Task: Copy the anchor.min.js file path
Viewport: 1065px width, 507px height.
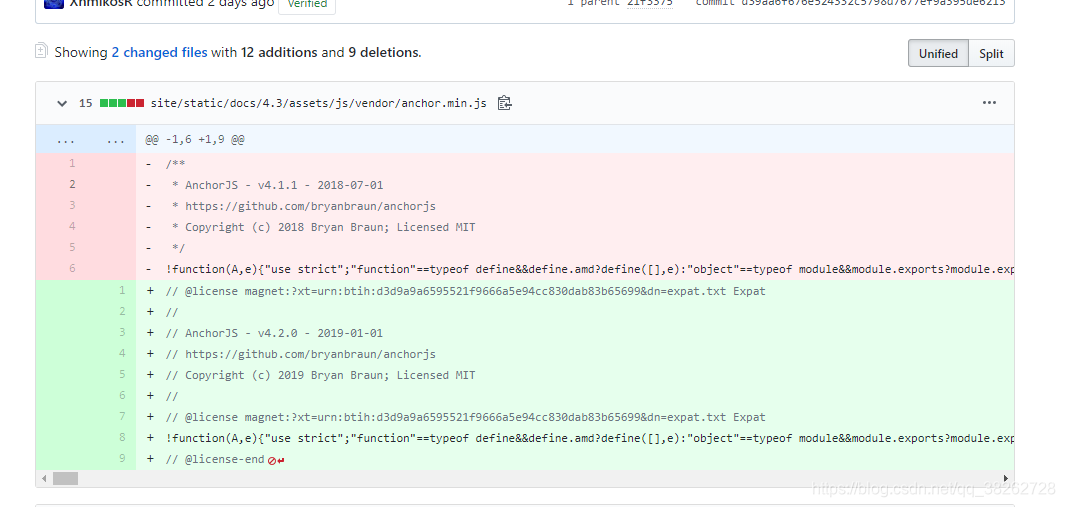Action: click(504, 103)
